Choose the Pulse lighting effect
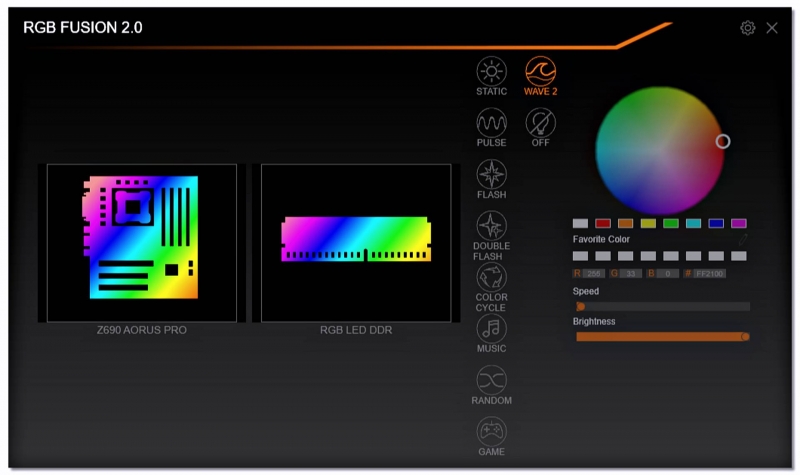The height and width of the screenshot is (475, 800). pos(491,128)
